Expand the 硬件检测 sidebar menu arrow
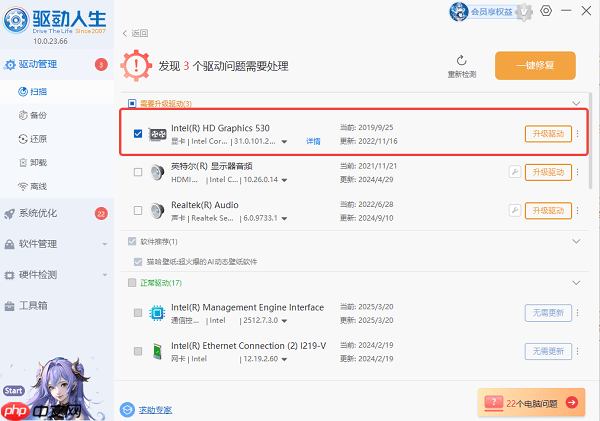600x421 pixels. click(104, 275)
